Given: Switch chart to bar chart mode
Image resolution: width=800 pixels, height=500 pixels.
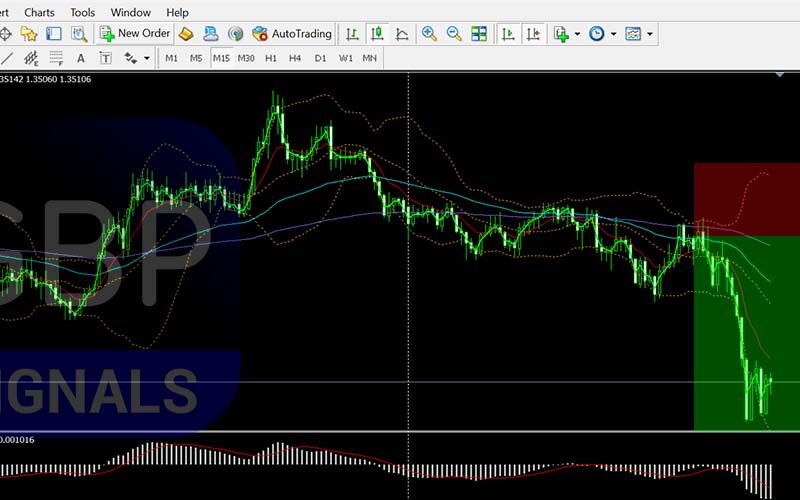Looking at the screenshot, I should (x=352, y=34).
